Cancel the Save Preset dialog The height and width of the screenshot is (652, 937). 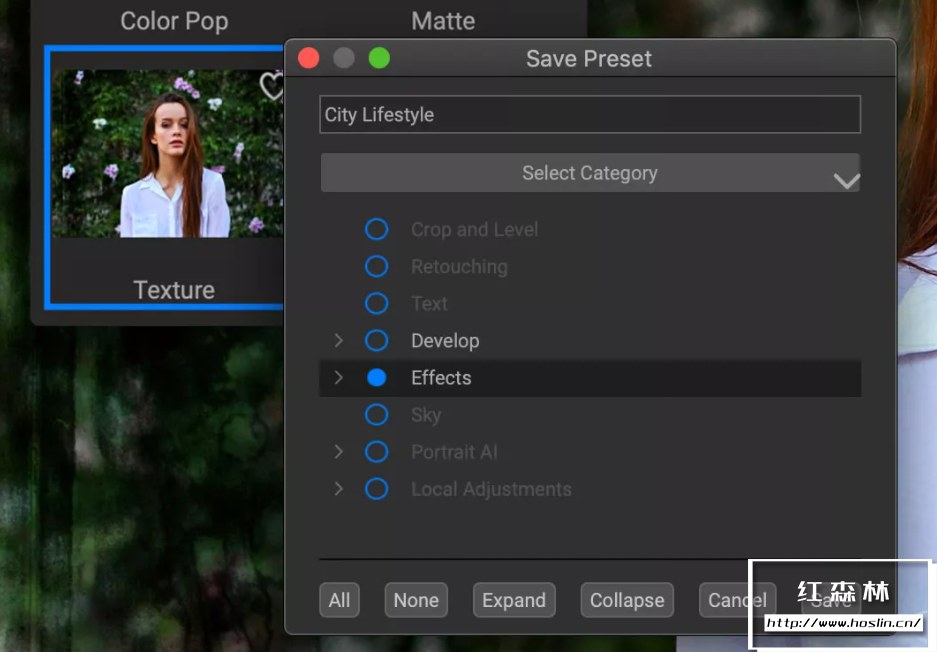(737, 599)
